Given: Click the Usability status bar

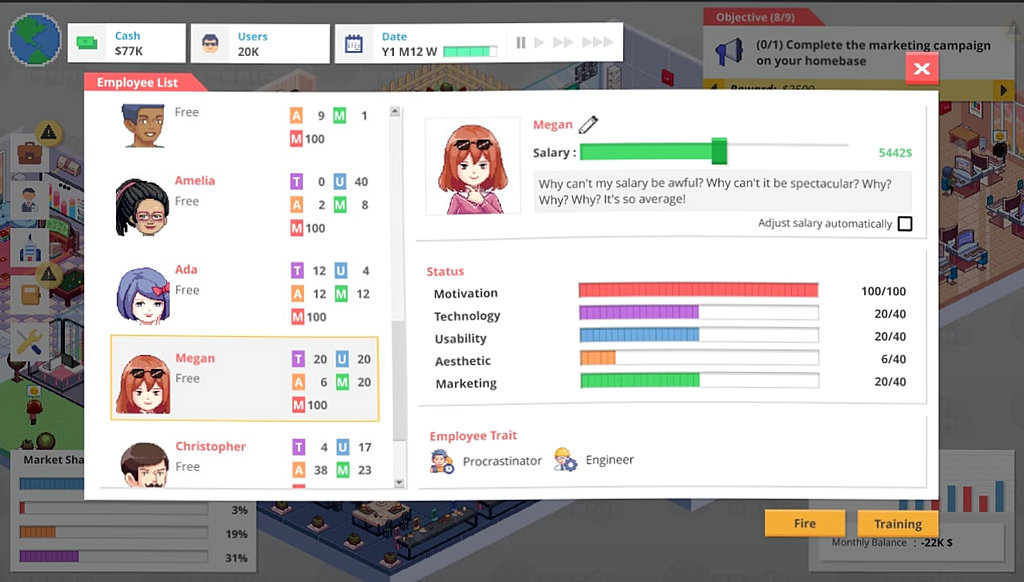Looking at the screenshot, I should (x=698, y=336).
